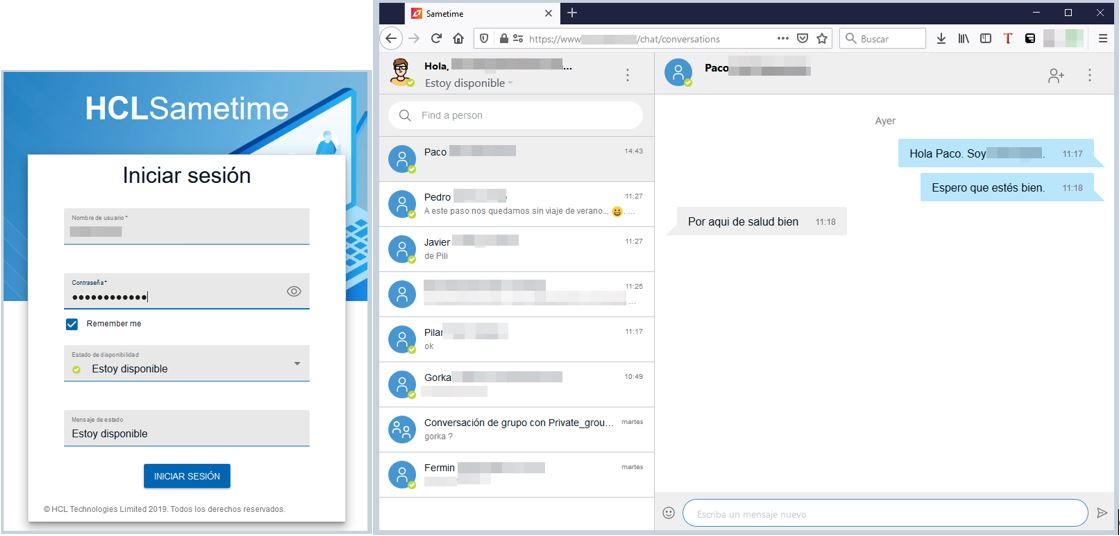Toggle the Remember me checkbox
Screen dimensions: 1120x536
(72, 324)
